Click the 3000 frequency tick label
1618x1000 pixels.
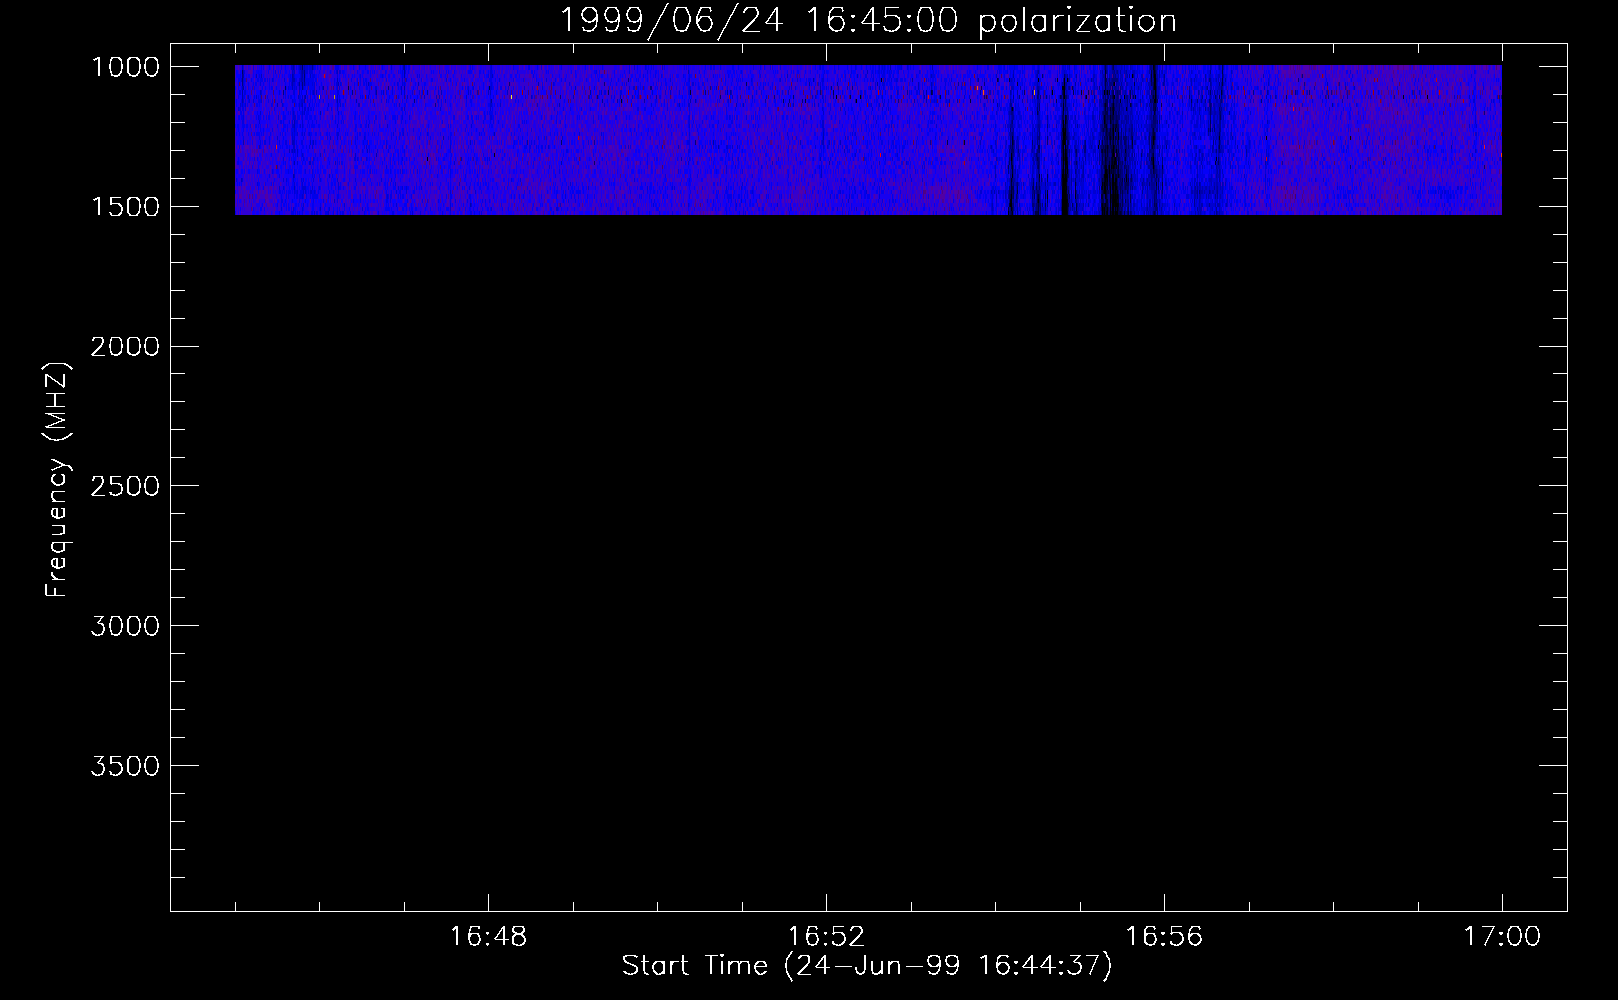click(125, 626)
